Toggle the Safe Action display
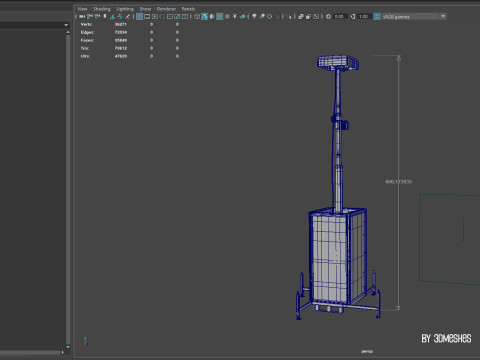Image resolution: width=480 pixels, height=360 pixels. (x=177, y=16)
